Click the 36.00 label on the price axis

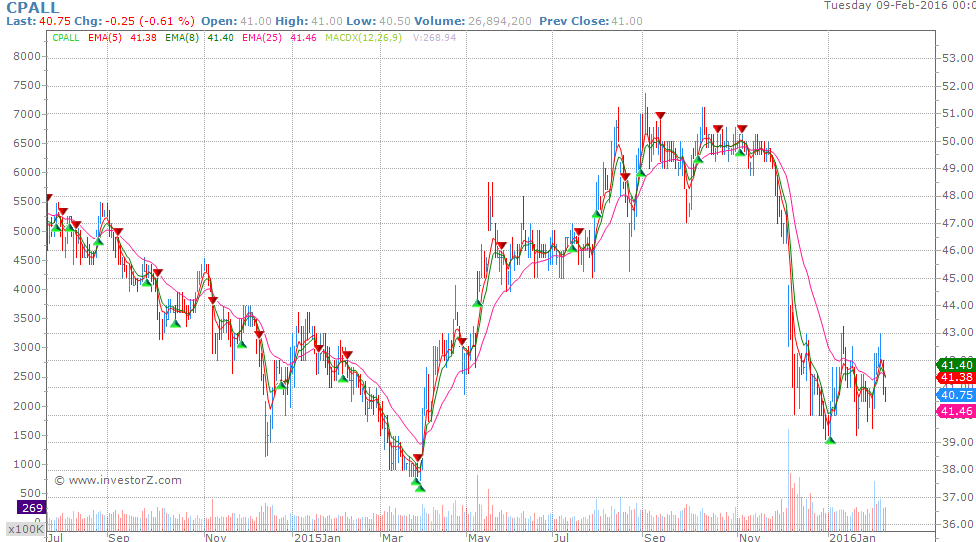(958, 524)
